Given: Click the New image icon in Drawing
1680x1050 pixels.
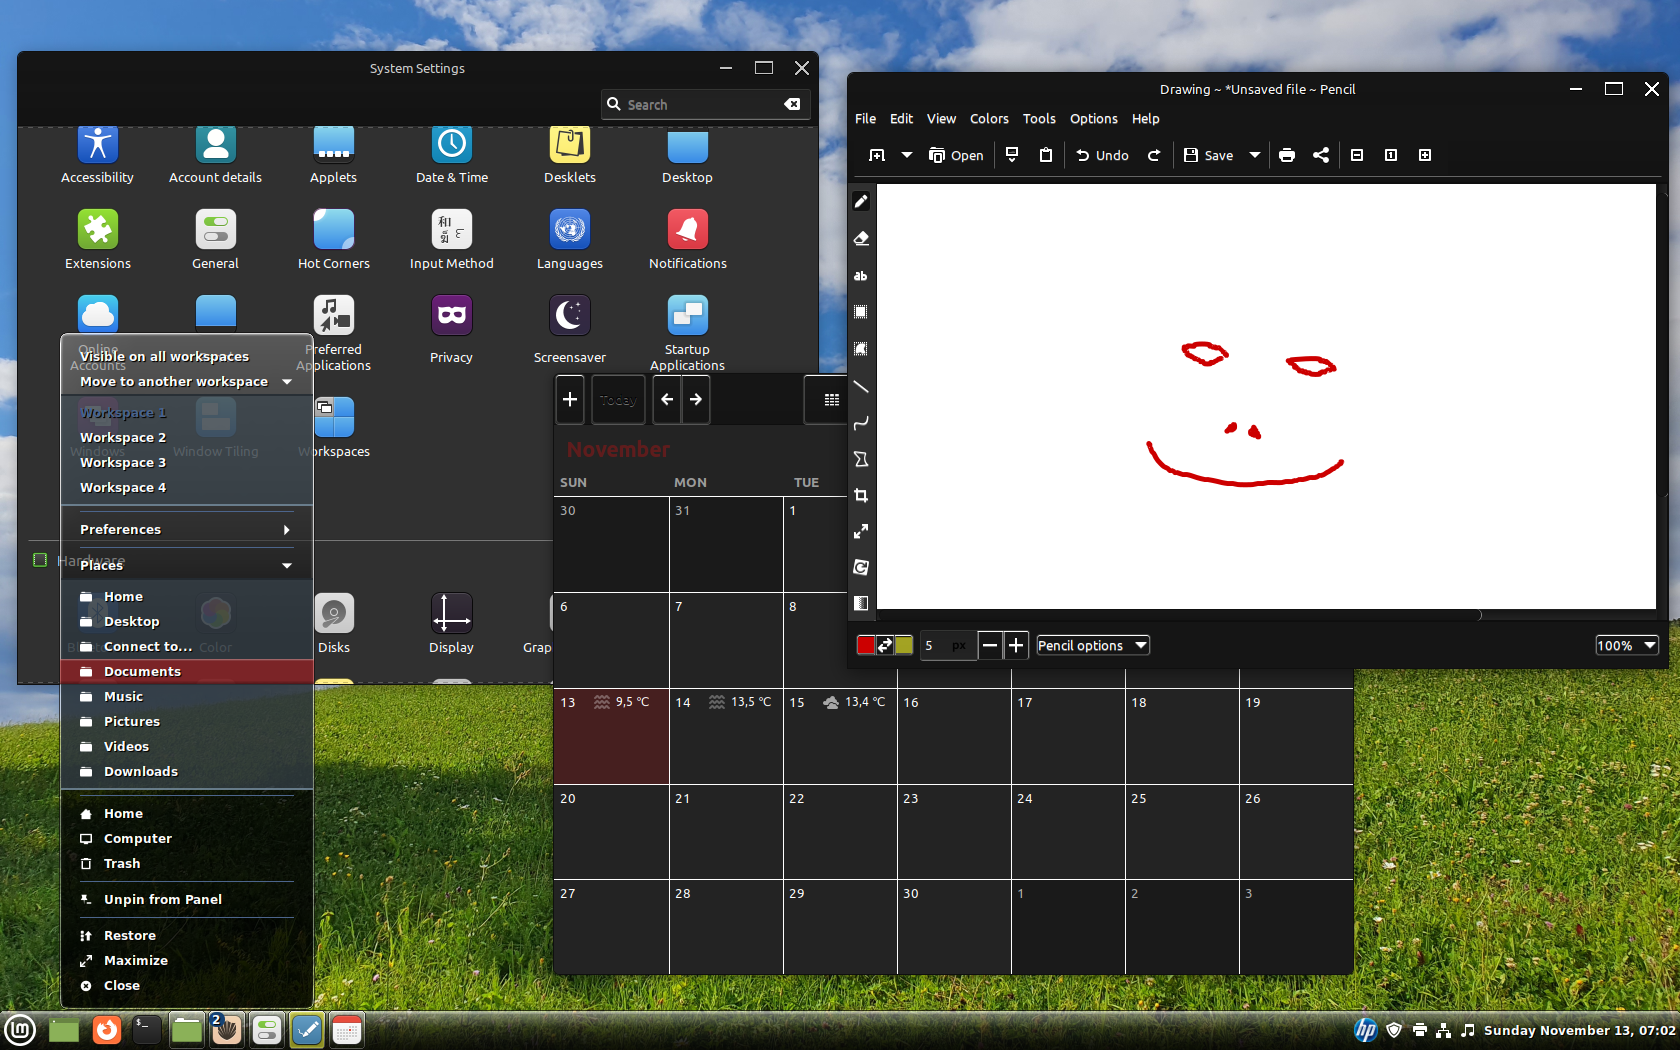Looking at the screenshot, I should (877, 155).
